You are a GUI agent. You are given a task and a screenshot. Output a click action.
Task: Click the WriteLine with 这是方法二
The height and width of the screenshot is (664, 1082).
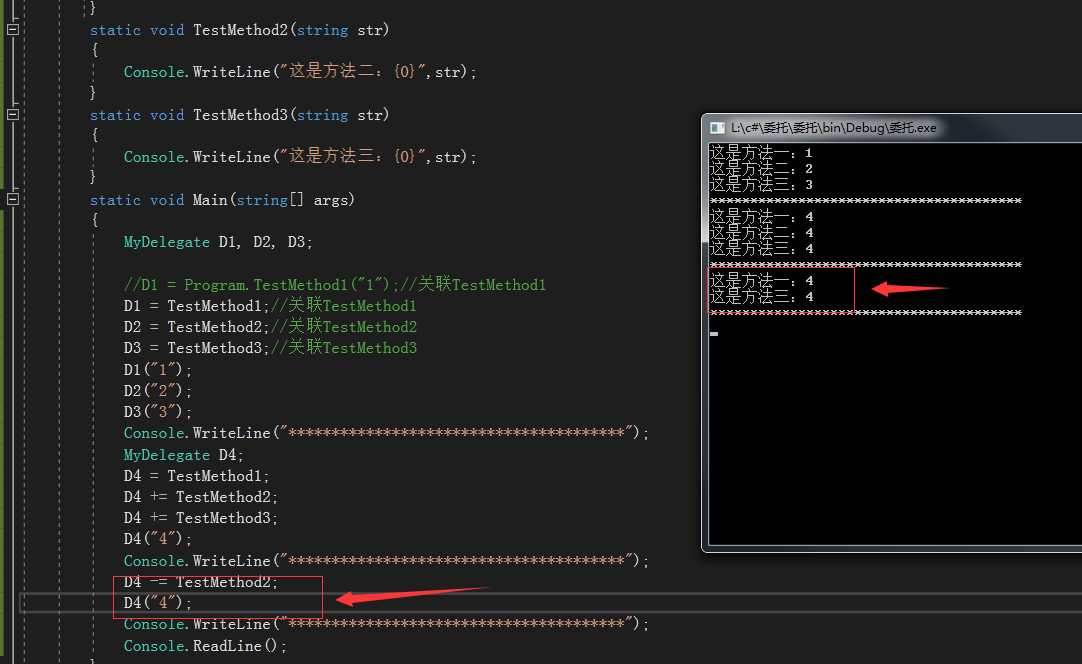click(x=299, y=72)
